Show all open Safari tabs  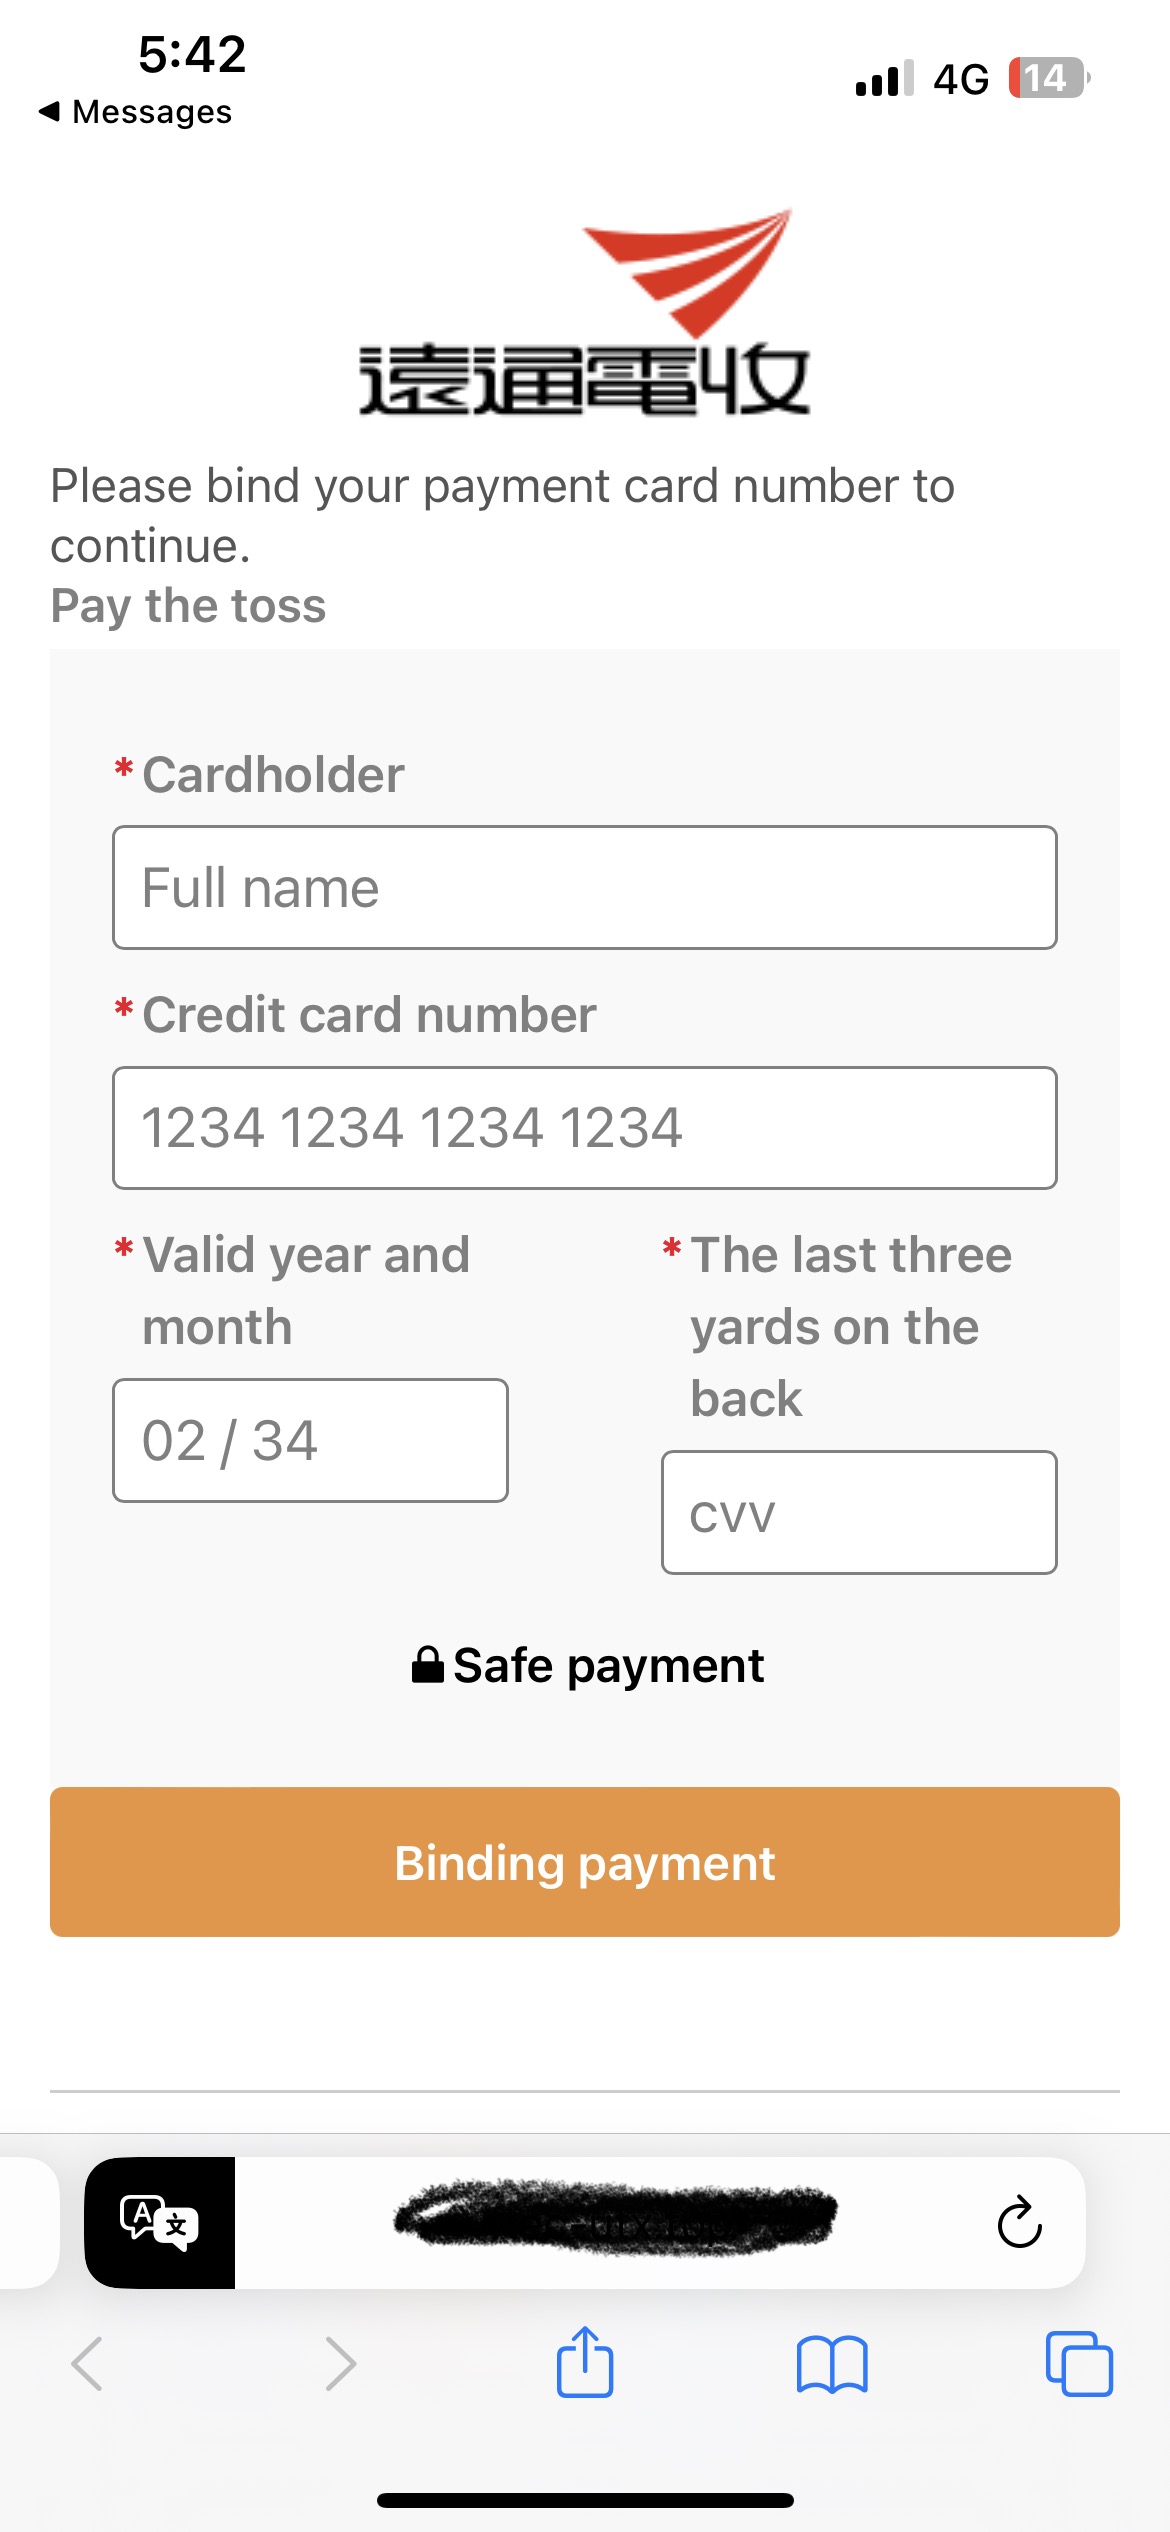(1079, 2364)
